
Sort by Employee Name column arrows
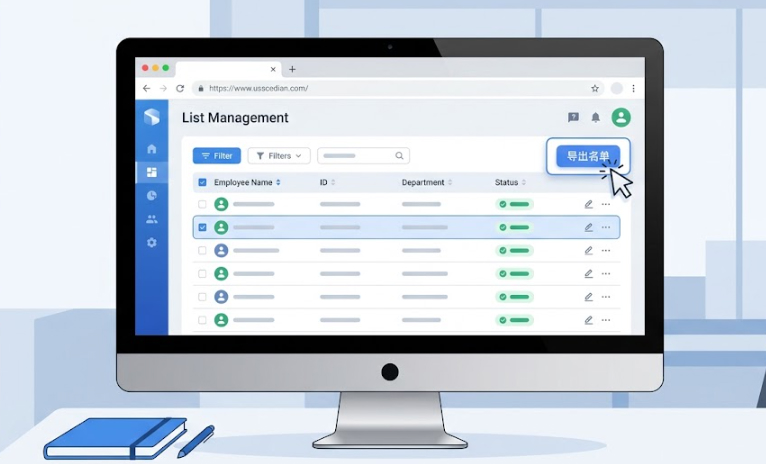coord(278,182)
